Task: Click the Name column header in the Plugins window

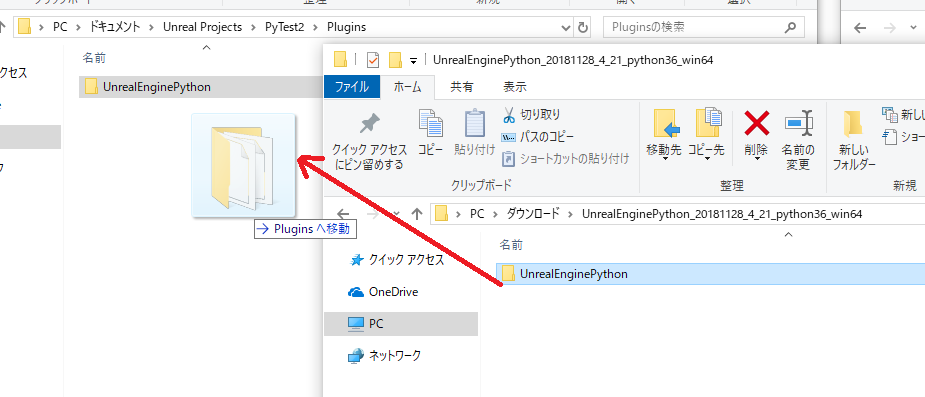Action: (94, 58)
